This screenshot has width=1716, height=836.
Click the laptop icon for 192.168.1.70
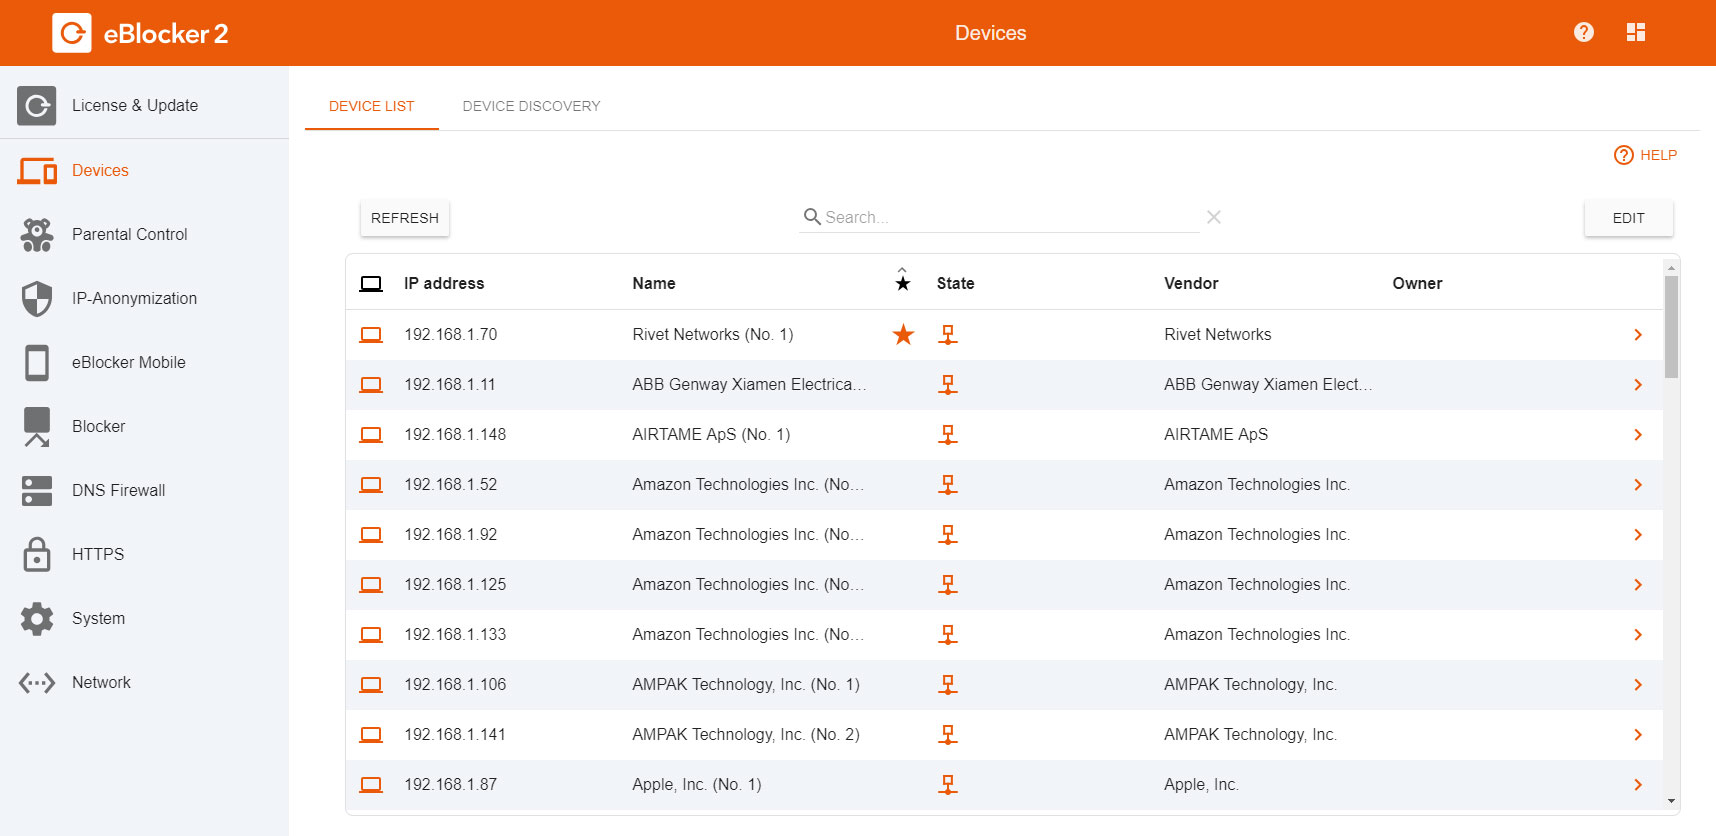pos(371,335)
